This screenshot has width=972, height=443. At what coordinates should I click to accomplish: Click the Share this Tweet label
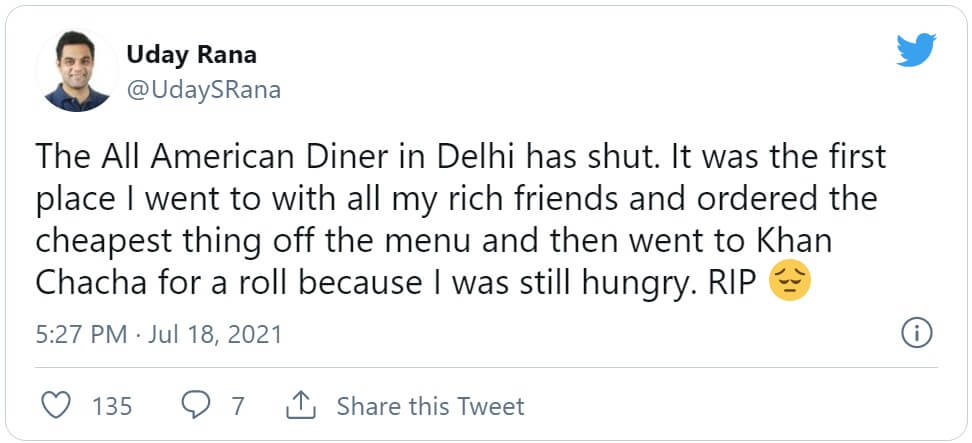click(x=430, y=407)
